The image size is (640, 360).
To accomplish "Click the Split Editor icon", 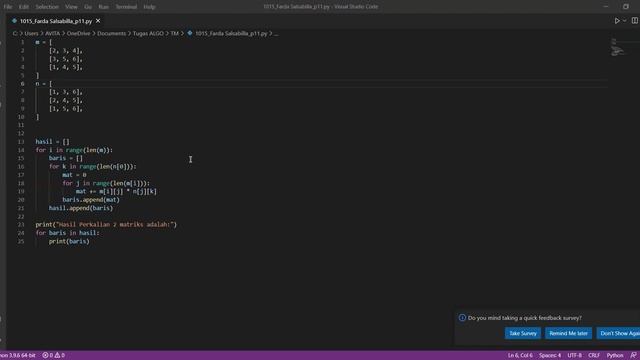I will (x=635, y=20).
